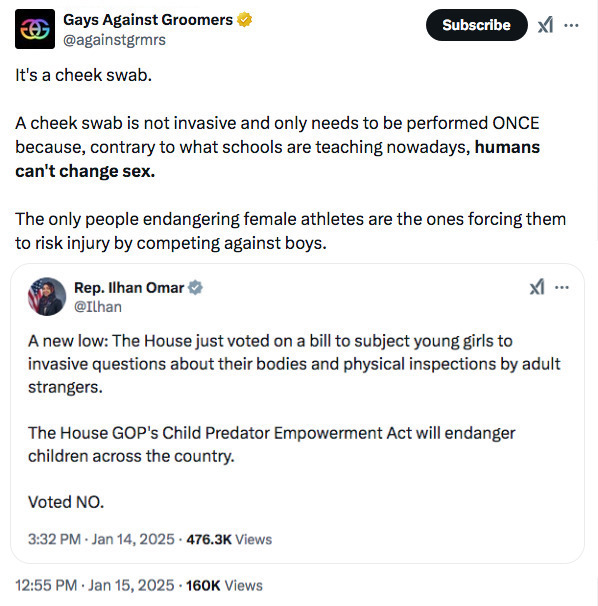This screenshot has width=598, height=606.
Task: Open quoted tweet by clicking 'Voted NO.' text
Action: click(x=66, y=502)
